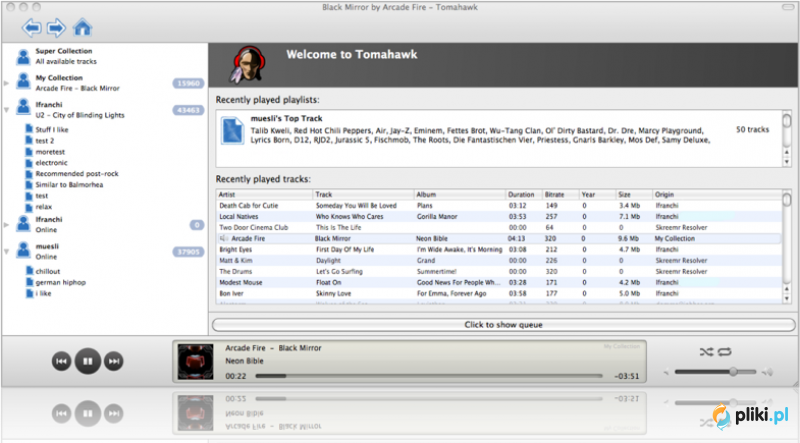This screenshot has height=443, width=800.
Task: Open the Recommended post-rock playlist icon
Action: pos(30,174)
